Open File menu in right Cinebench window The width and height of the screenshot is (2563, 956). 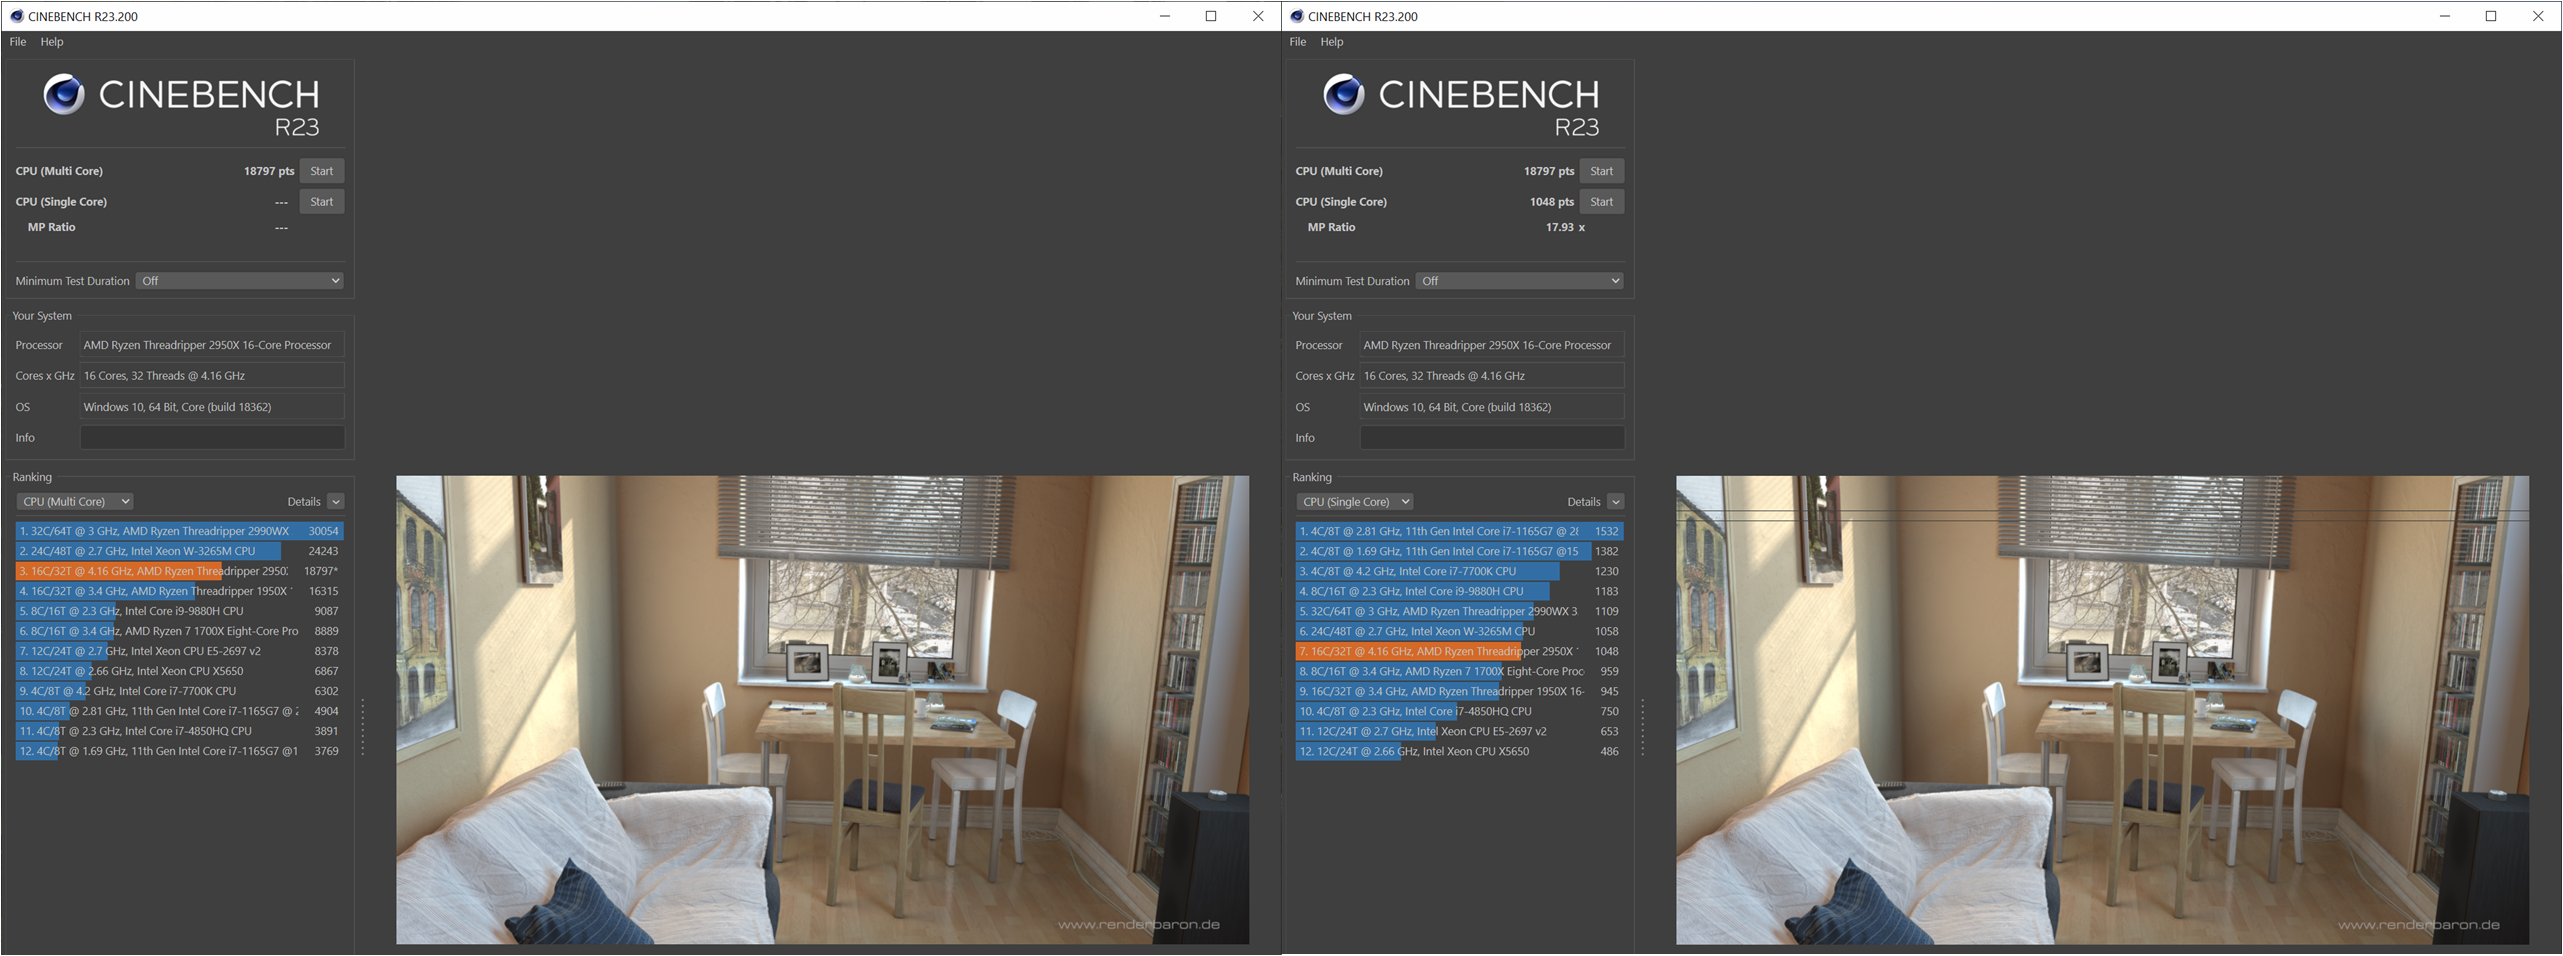pos(1298,42)
